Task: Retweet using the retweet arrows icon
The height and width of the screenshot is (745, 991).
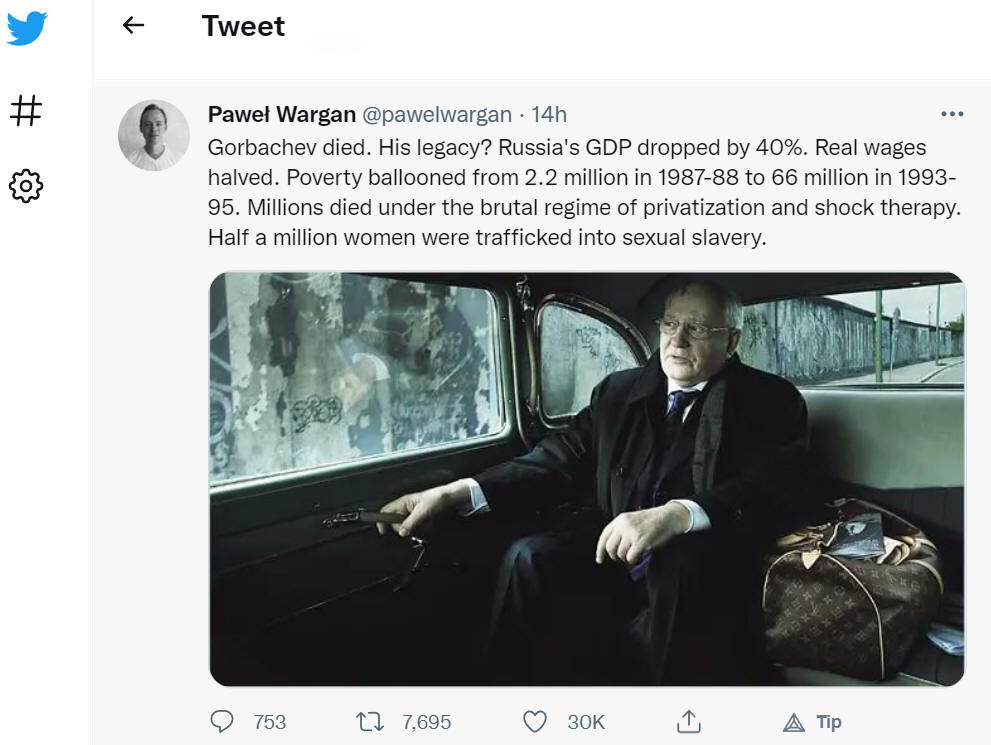Action: point(370,721)
